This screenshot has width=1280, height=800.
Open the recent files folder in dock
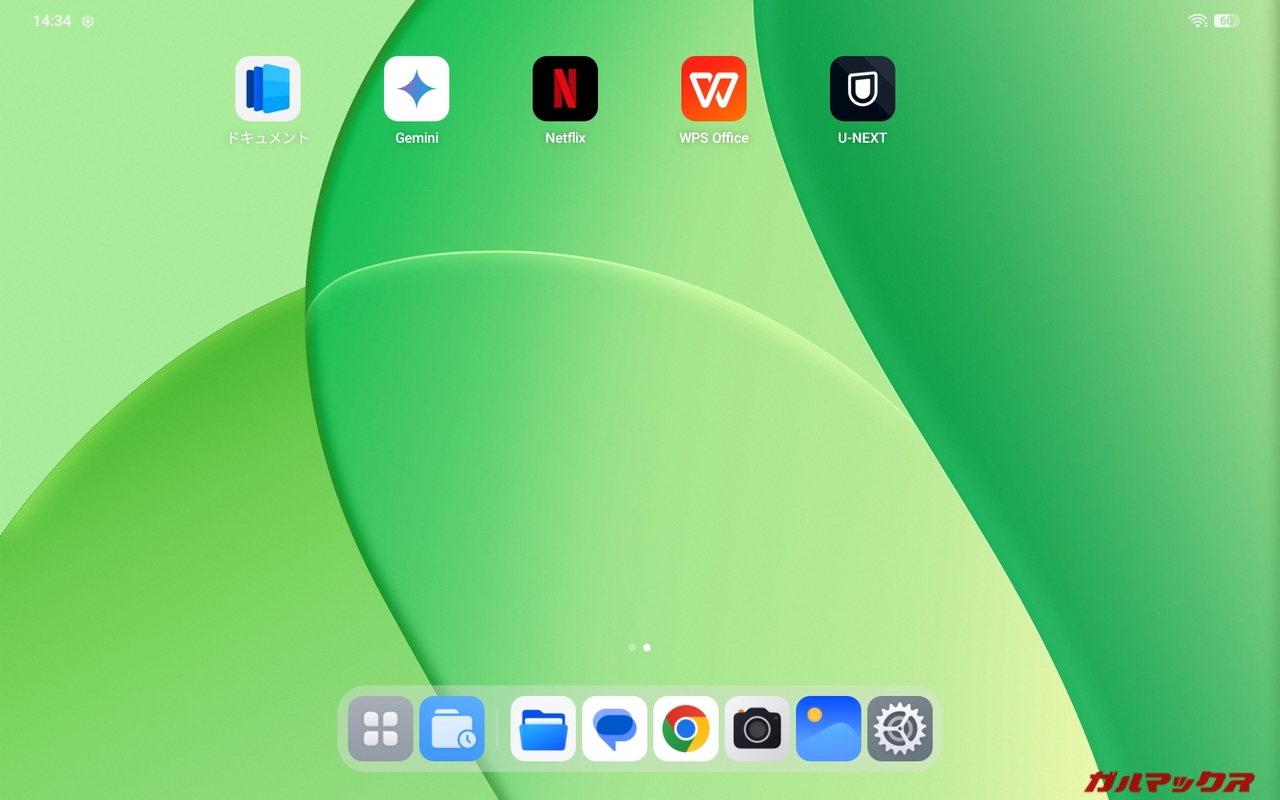click(x=452, y=729)
